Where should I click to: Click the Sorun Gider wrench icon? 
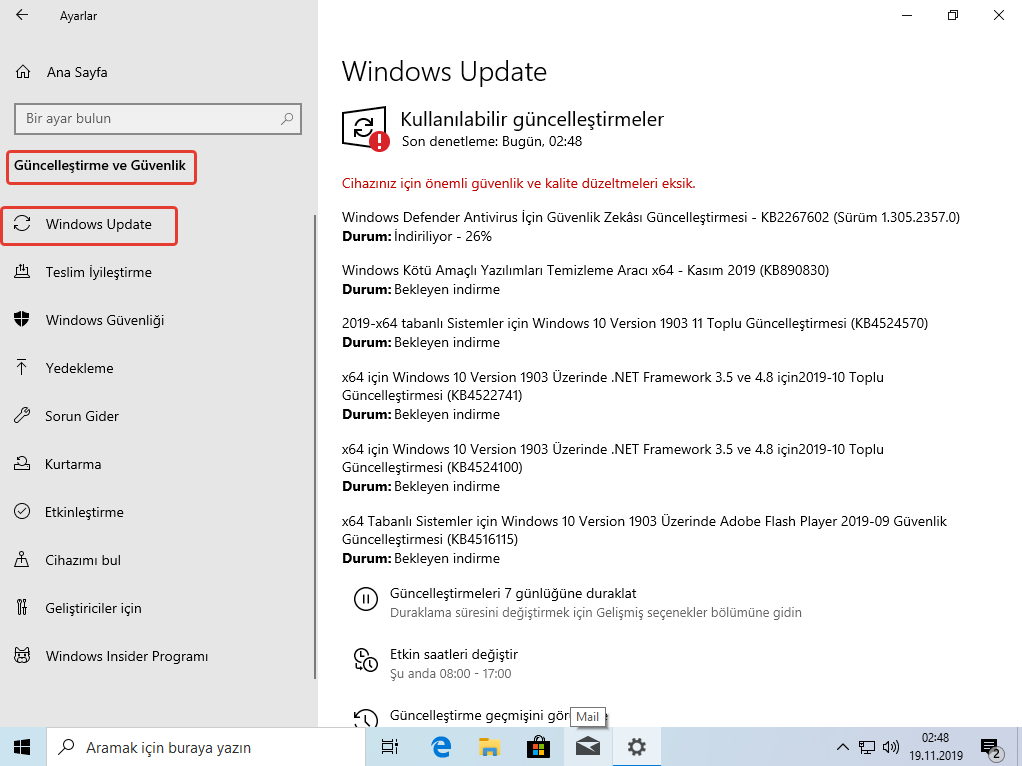pyautogui.click(x=22, y=416)
